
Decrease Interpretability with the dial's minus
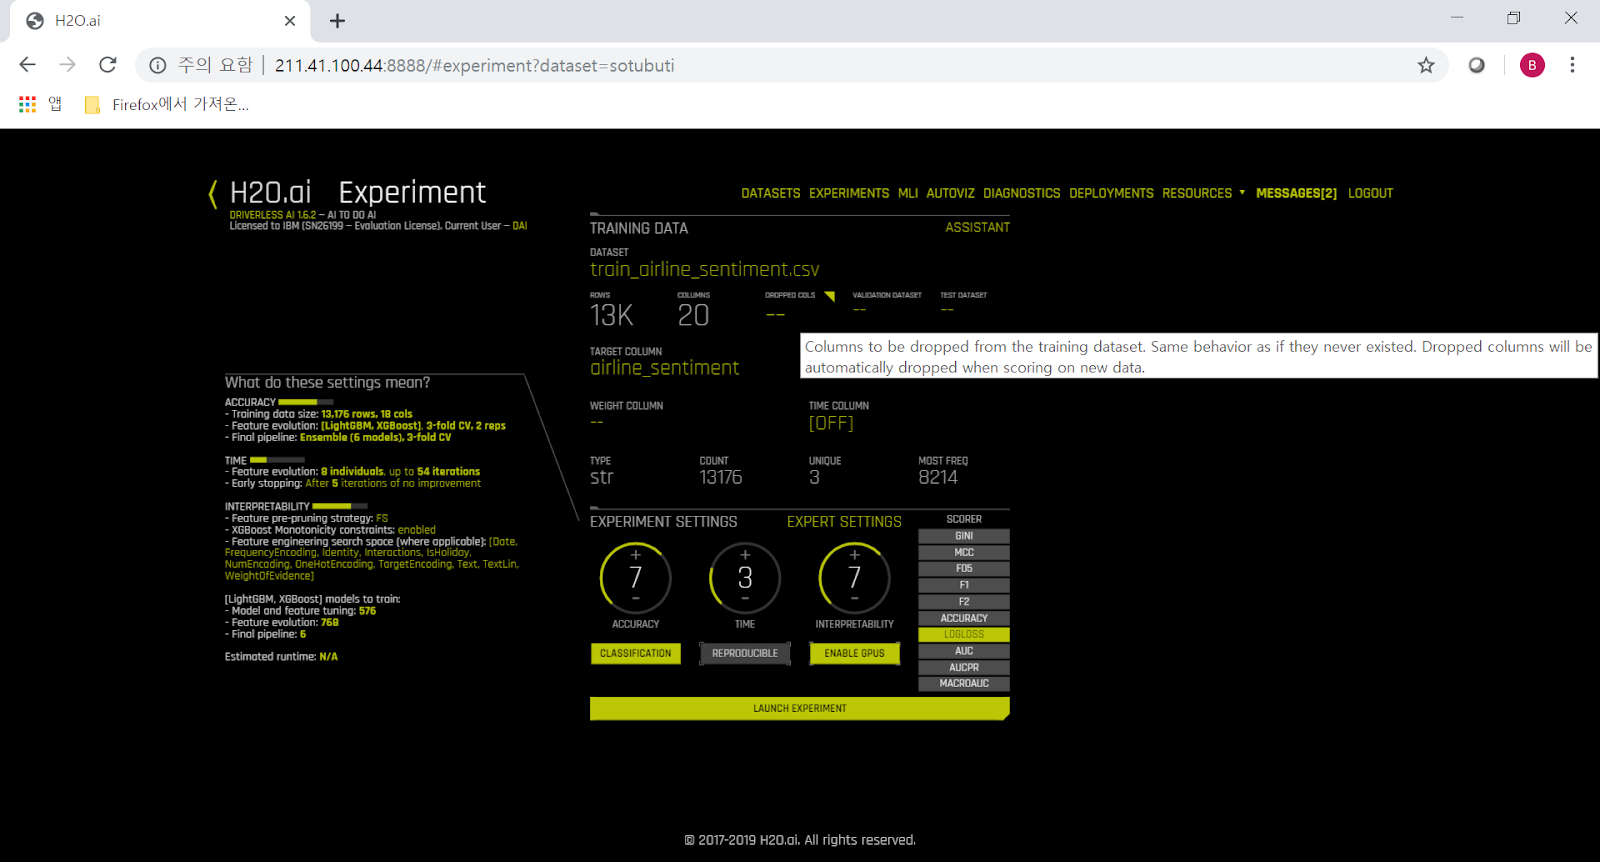pyautogui.click(x=854, y=598)
